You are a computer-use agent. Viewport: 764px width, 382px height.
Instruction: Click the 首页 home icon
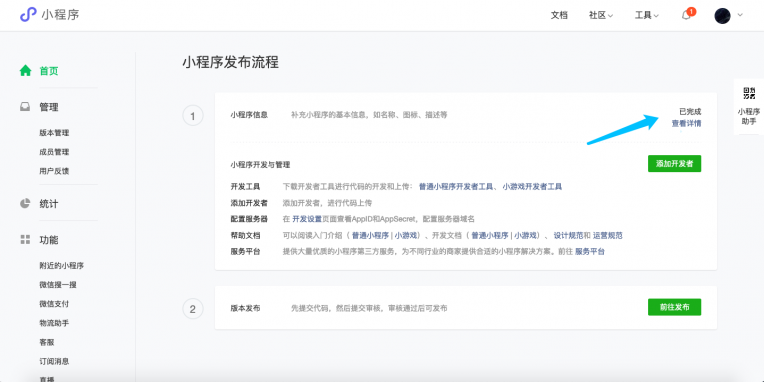(x=25, y=71)
